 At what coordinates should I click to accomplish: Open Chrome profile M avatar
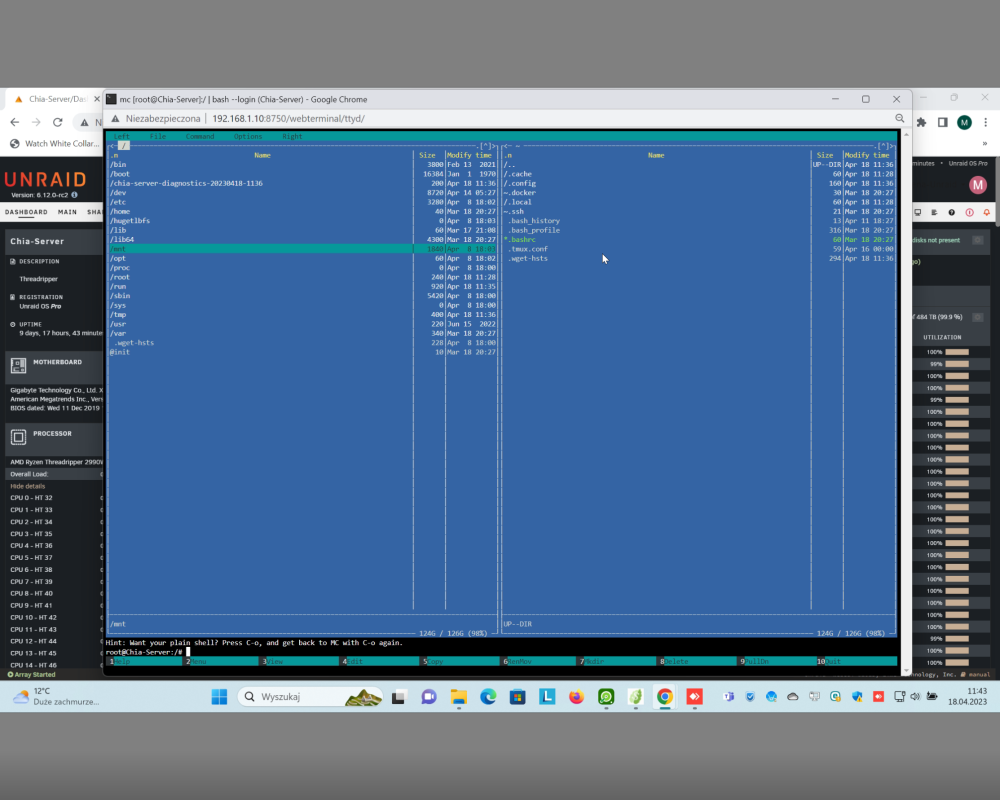tap(964, 122)
